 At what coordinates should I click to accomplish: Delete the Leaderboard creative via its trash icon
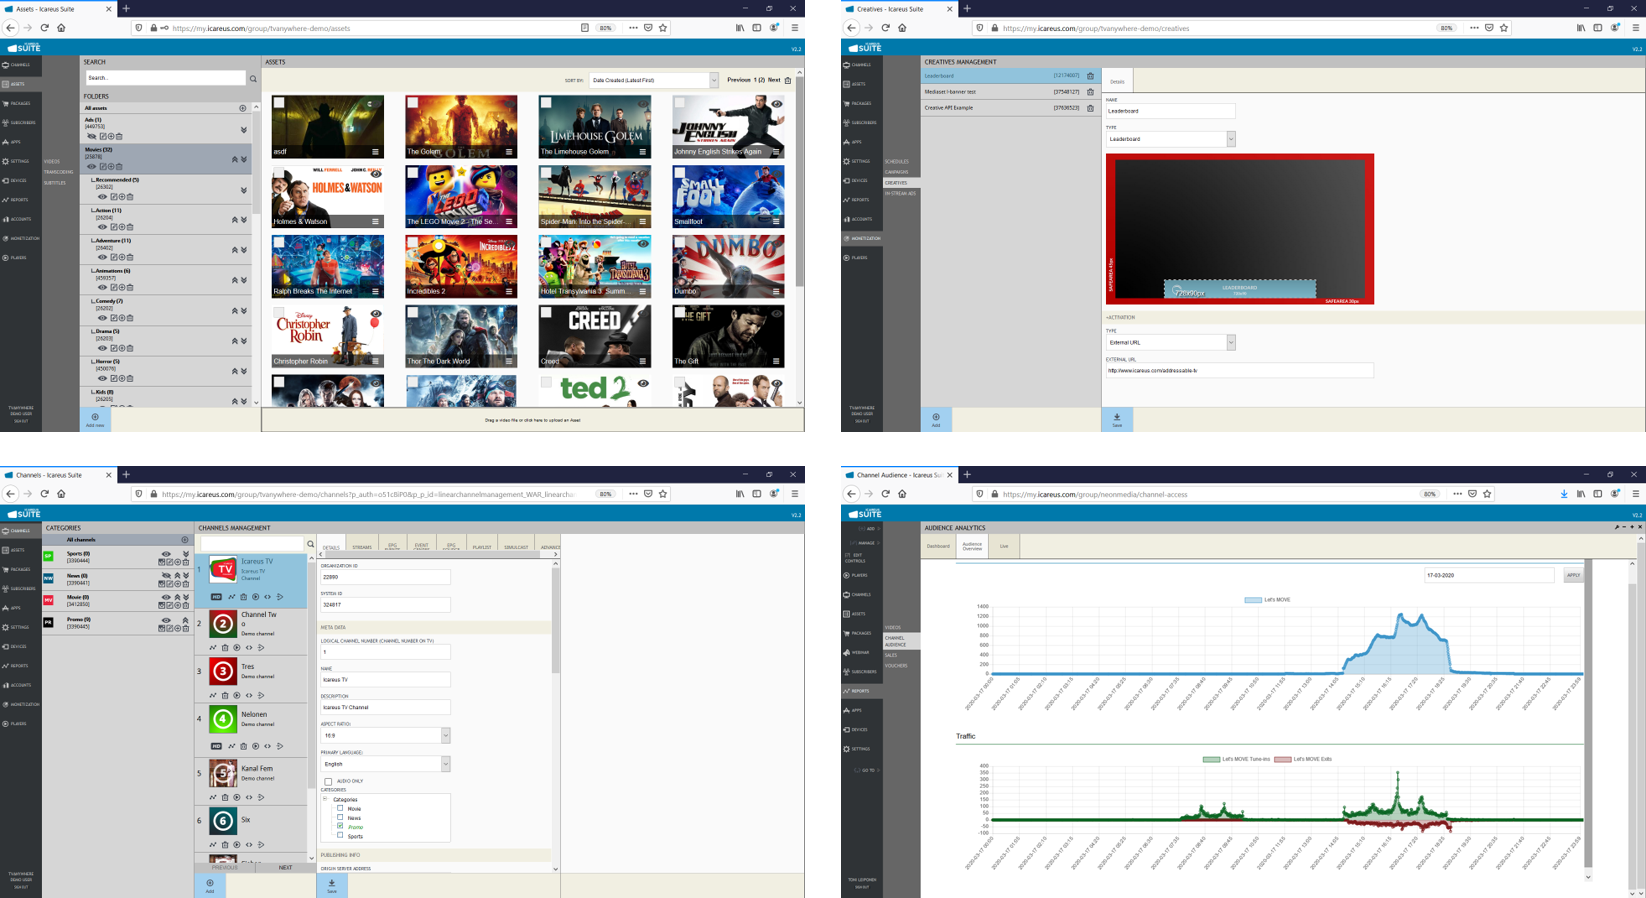pyautogui.click(x=1090, y=76)
